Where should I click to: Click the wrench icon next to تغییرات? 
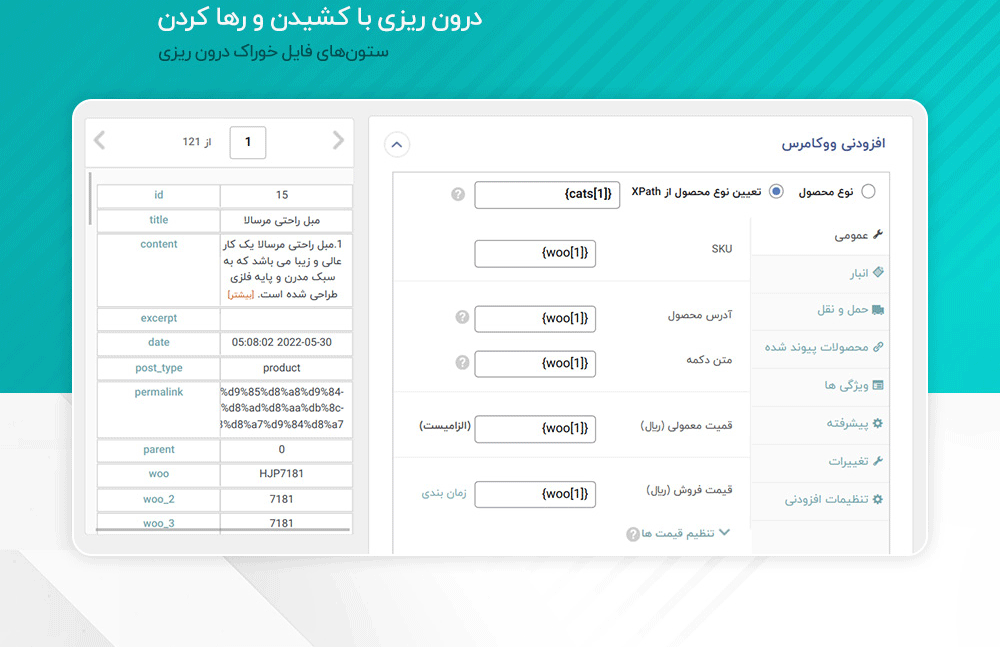tap(878, 461)
